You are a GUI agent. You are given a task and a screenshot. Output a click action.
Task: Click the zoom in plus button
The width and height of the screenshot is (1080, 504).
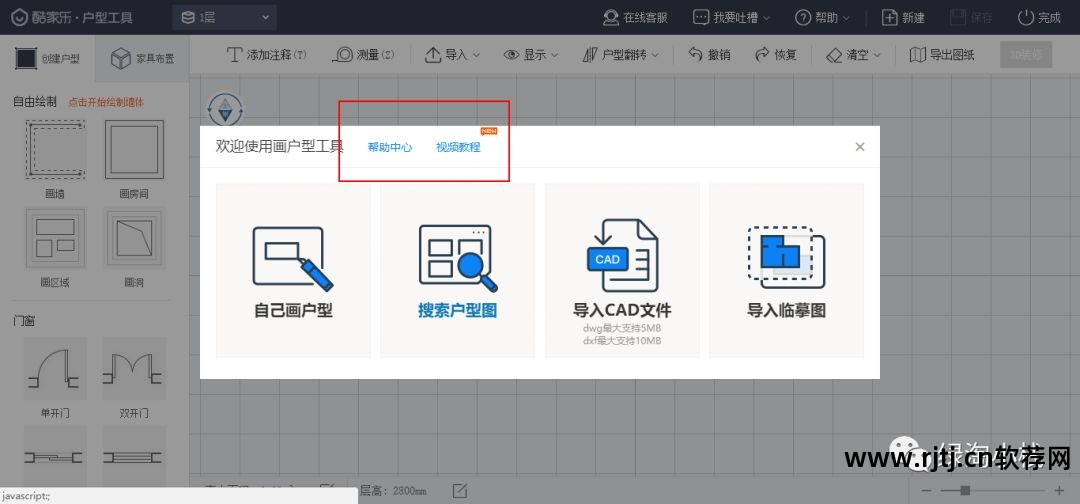click(1059, 491)
